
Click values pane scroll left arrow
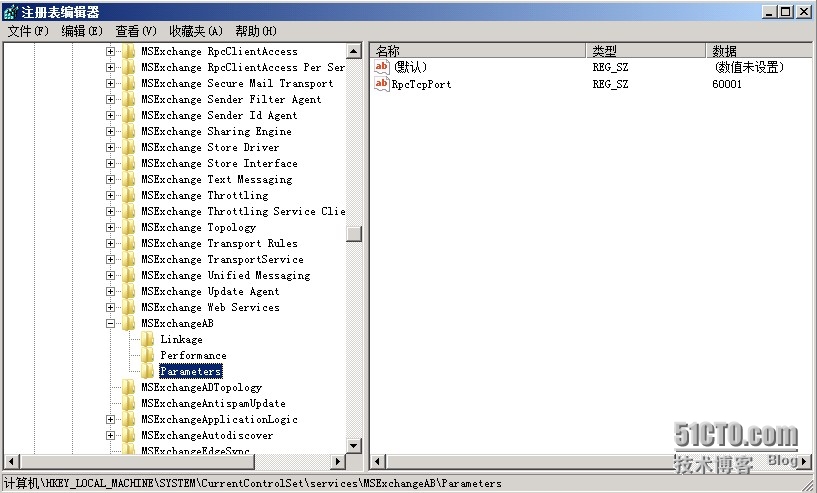379,462
